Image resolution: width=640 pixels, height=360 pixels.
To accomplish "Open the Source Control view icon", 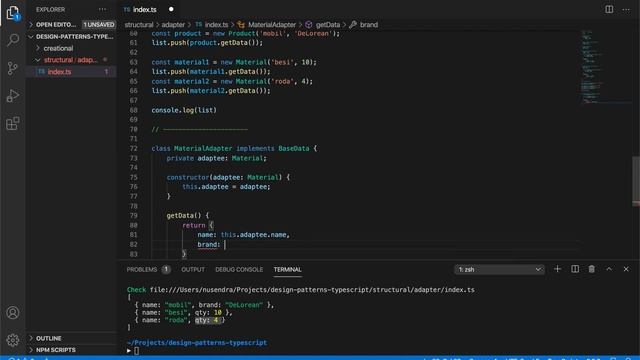I will pyautogui.click(x=13, y=68).
